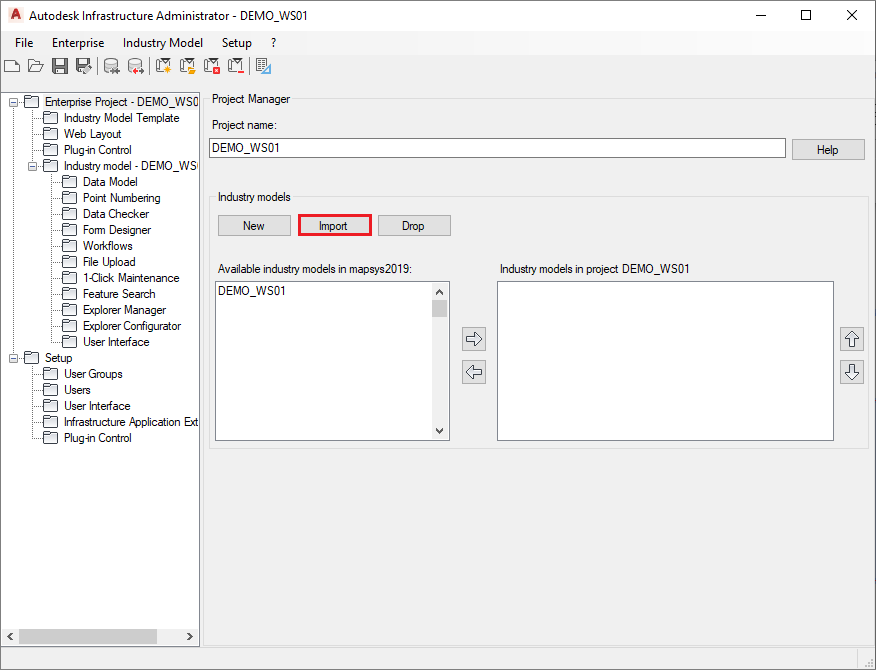876x670 pixels.
Task: Click the Drop button
Action: (x=414, y=226)
